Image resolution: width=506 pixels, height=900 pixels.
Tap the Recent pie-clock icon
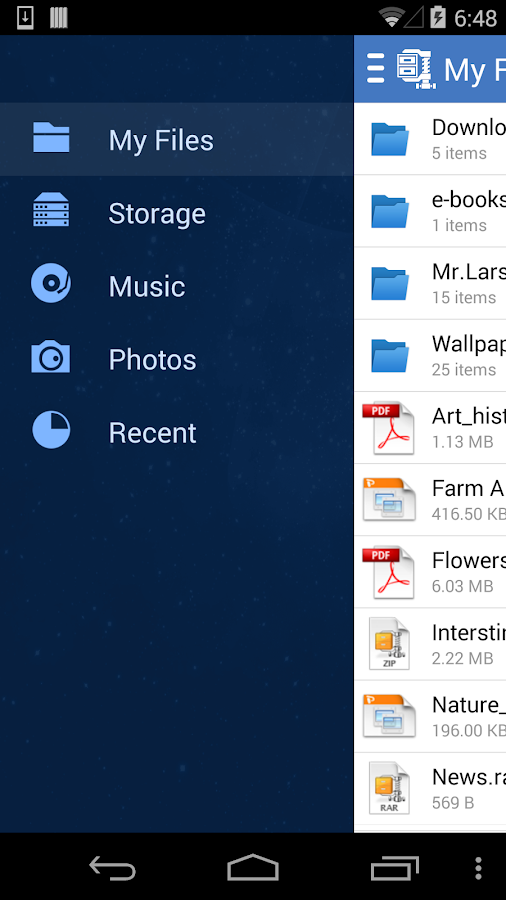pos(51,429)
